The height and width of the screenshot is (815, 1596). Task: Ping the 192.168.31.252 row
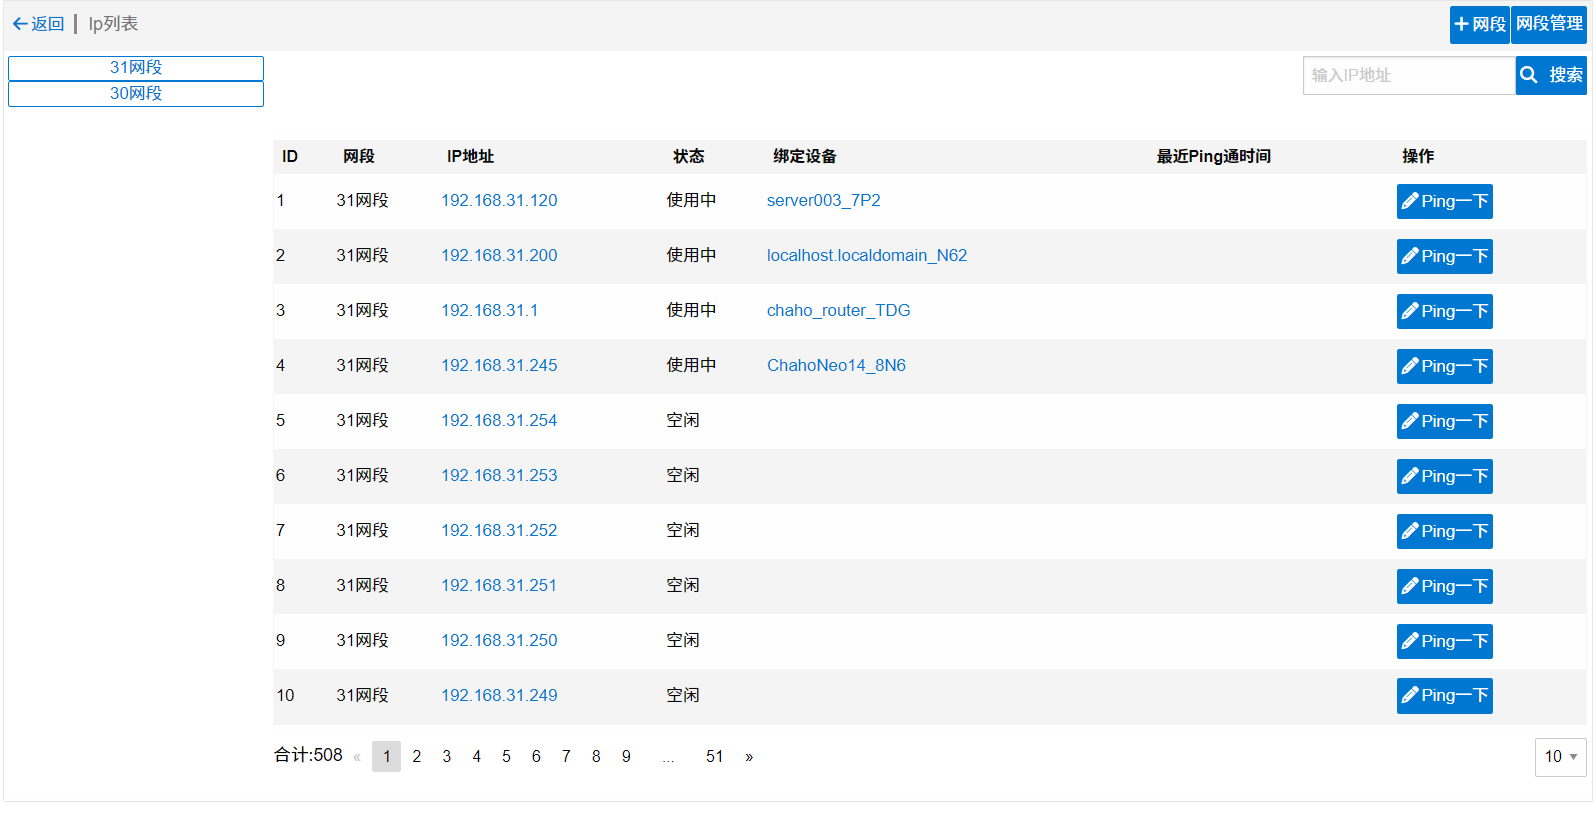pyautogui.click(x=1444, y=531)
